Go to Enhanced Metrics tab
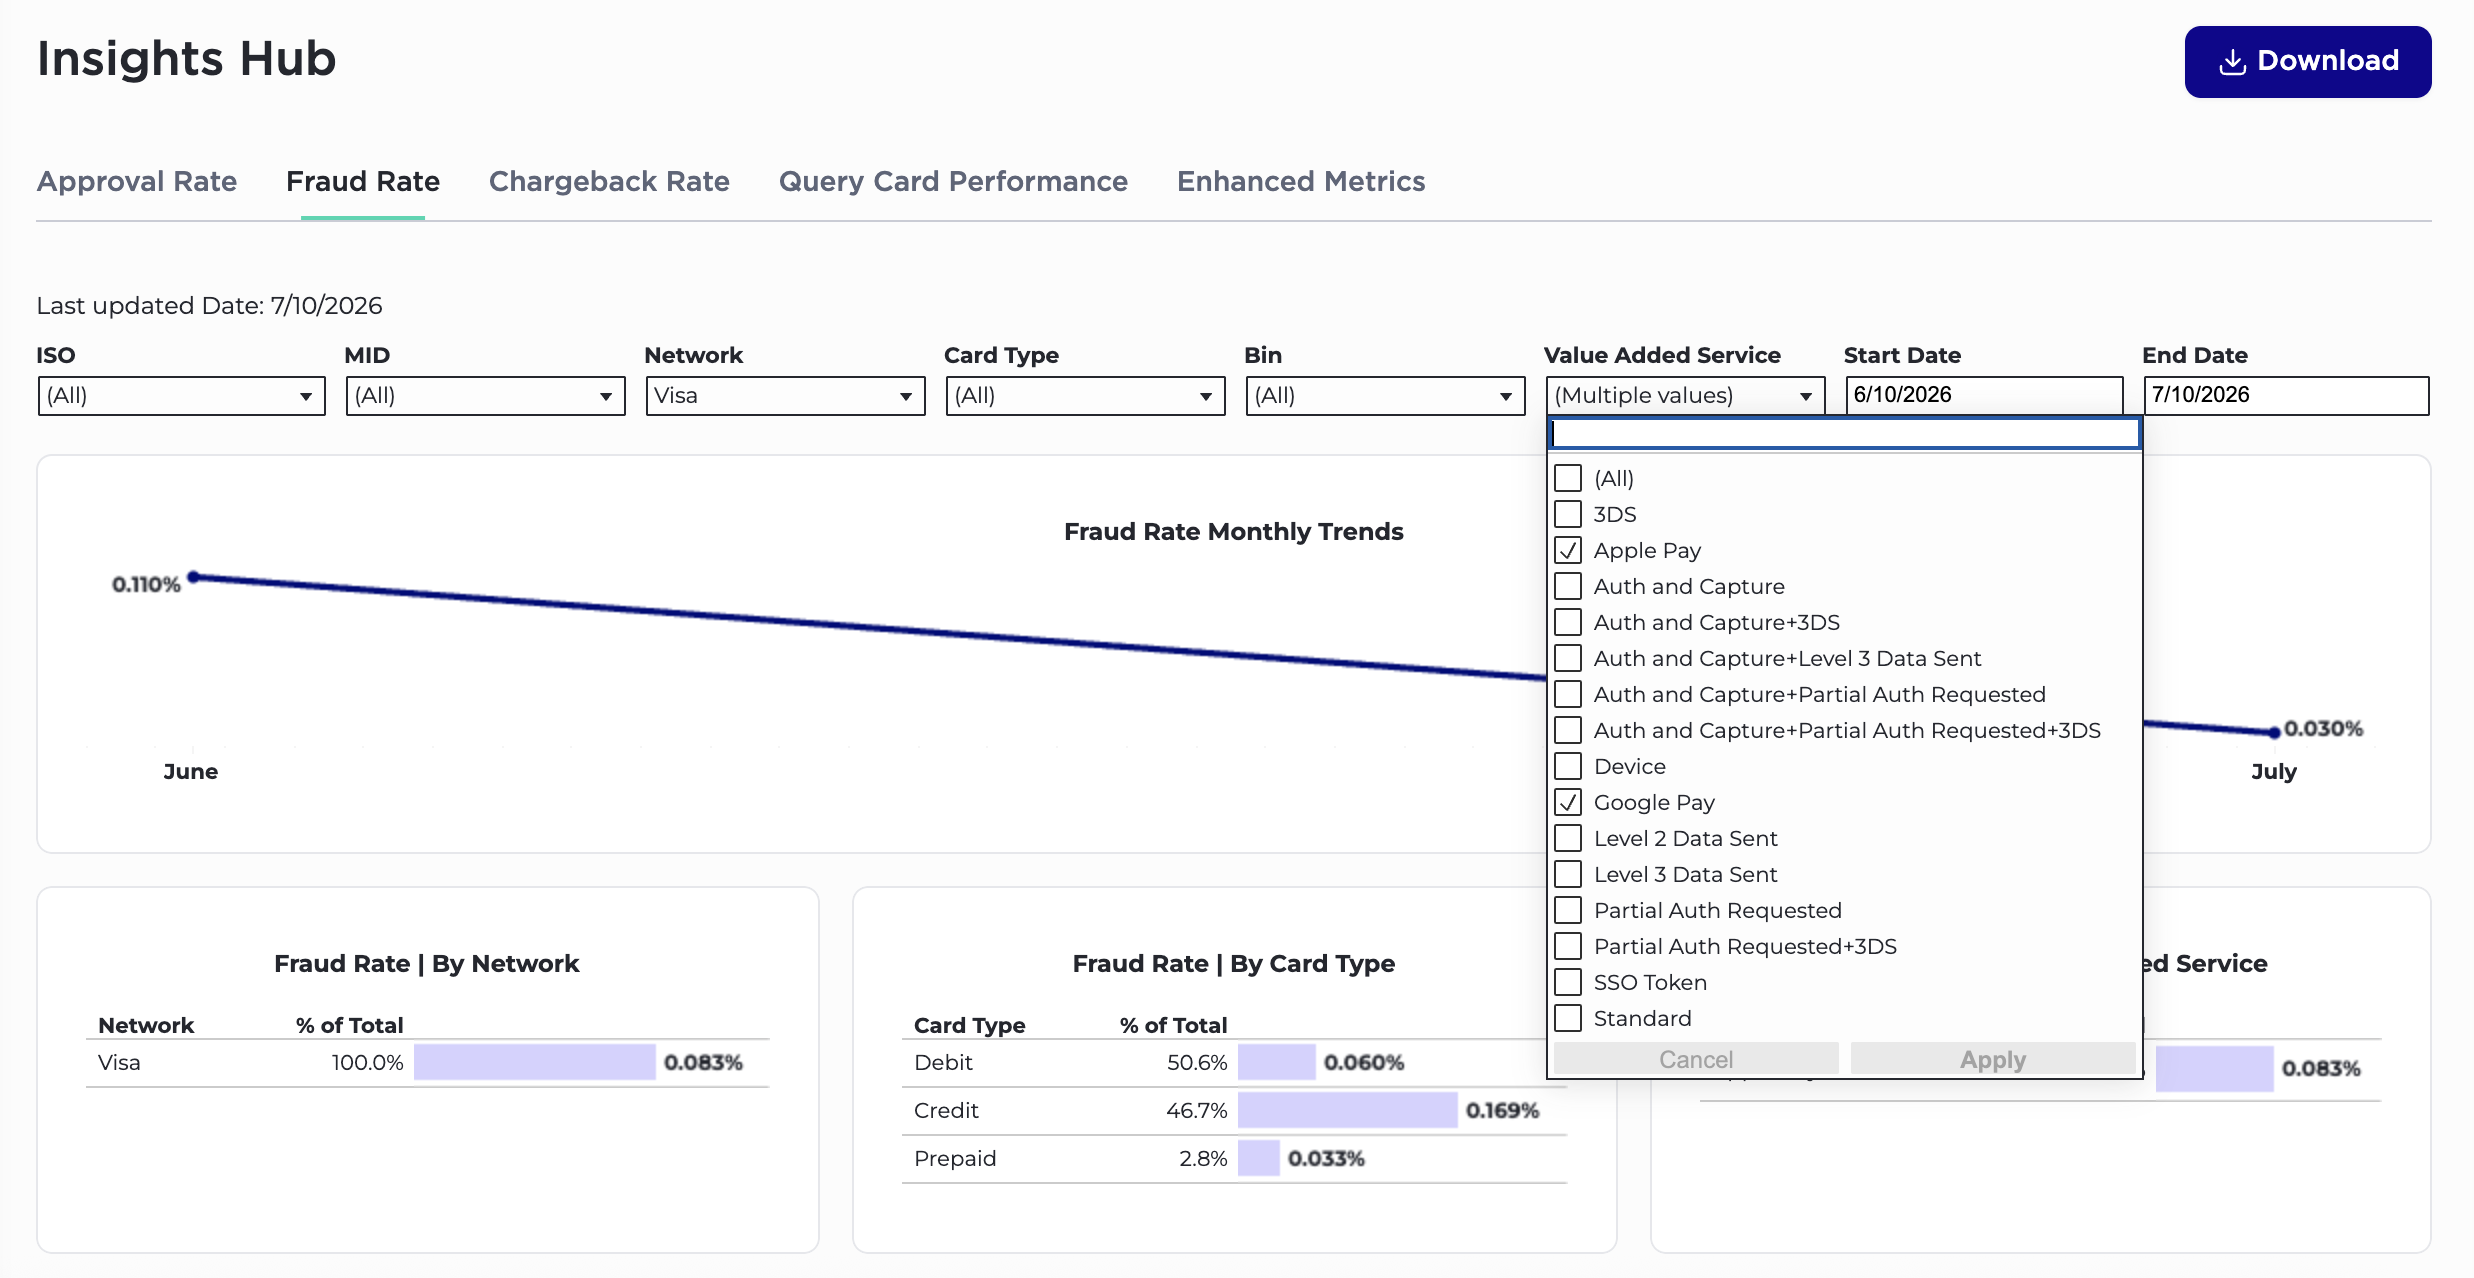Screen dimensions: 2474x1278 (x=1301, y=181)
